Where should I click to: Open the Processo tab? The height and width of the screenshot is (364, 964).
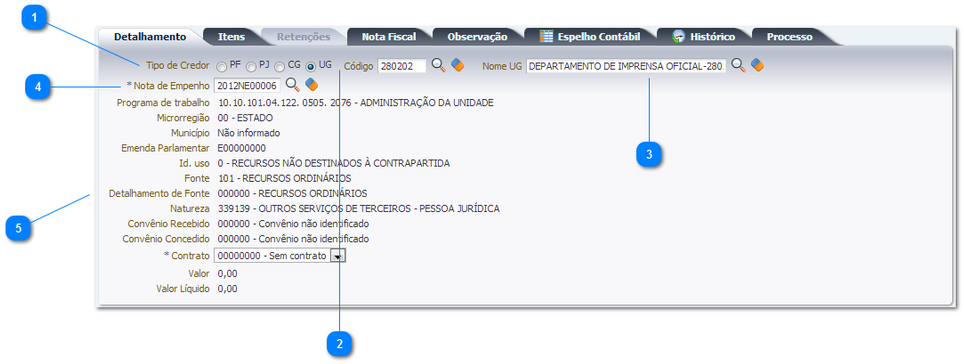coord(789,37)
